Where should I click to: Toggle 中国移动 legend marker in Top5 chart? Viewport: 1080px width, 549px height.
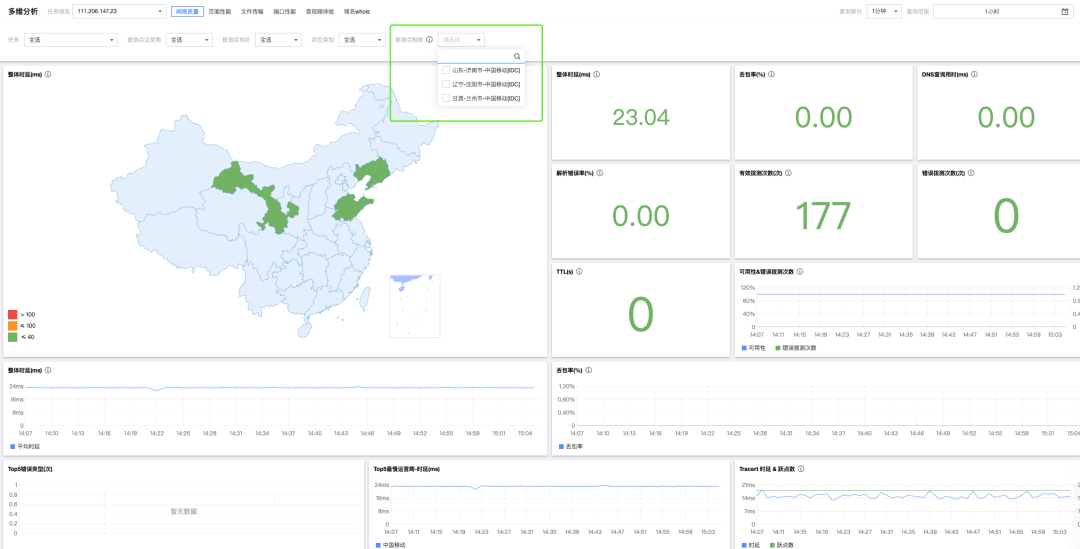click(x=378, y=545)
